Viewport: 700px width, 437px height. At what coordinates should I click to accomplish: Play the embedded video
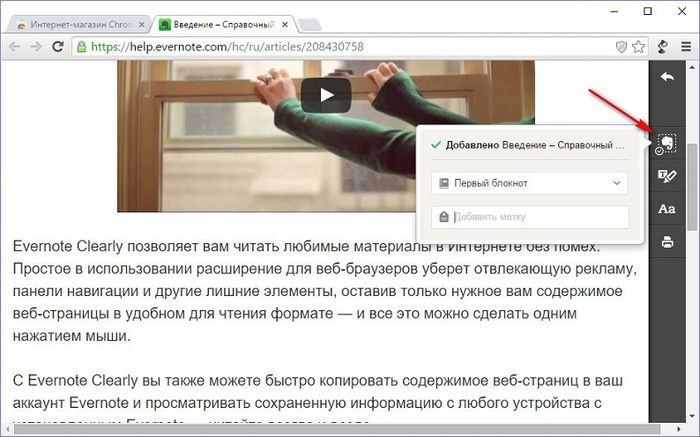click(326, 95)
